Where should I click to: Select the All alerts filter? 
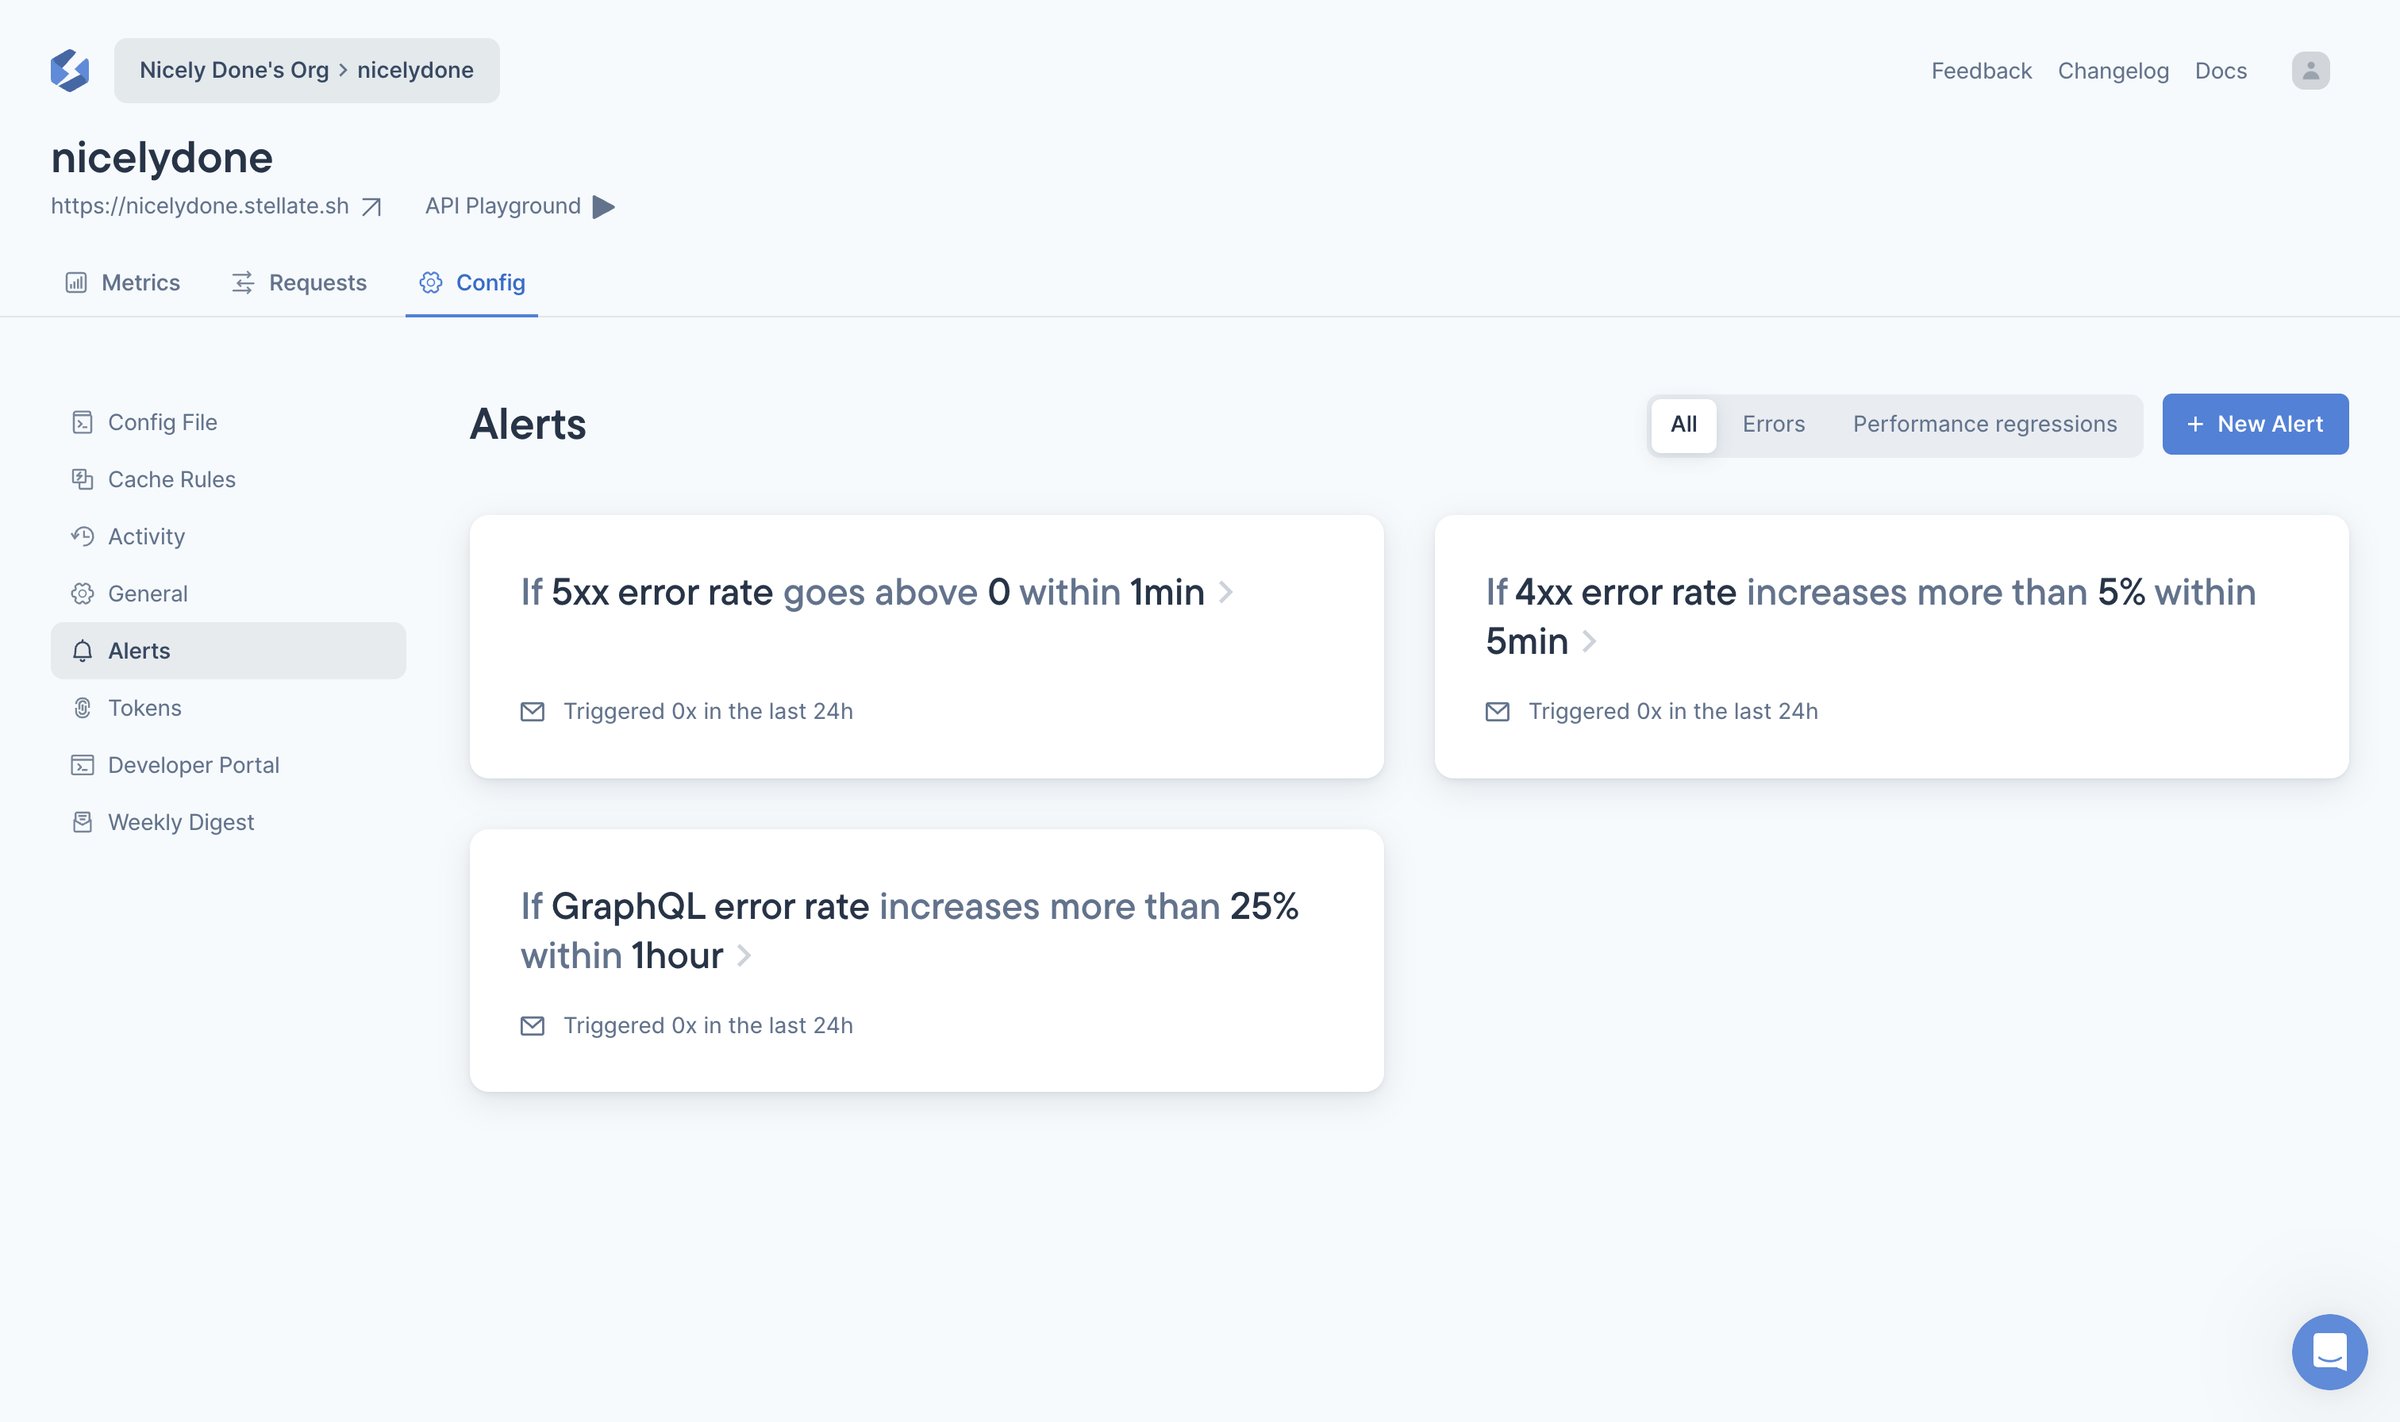pyautogui.click(x=1683, y=424)
